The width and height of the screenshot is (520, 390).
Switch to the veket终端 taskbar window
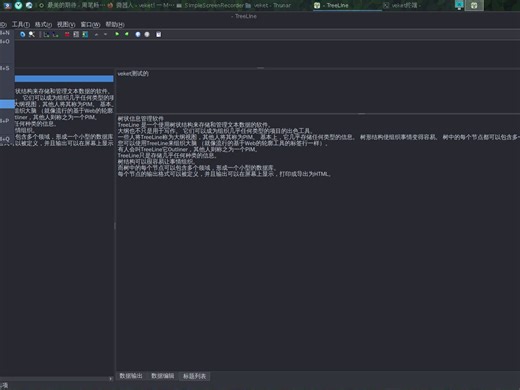(402, 5)
